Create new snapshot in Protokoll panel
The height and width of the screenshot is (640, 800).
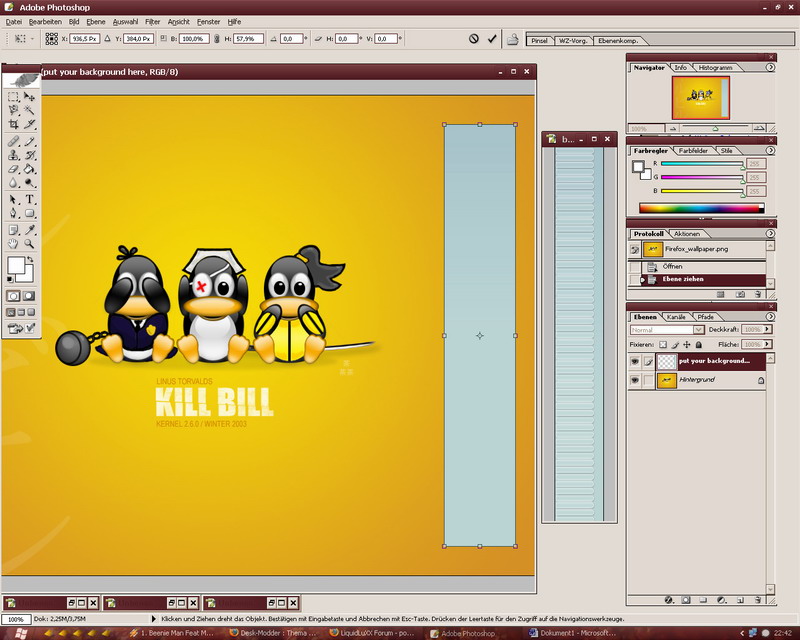[740, 294]
